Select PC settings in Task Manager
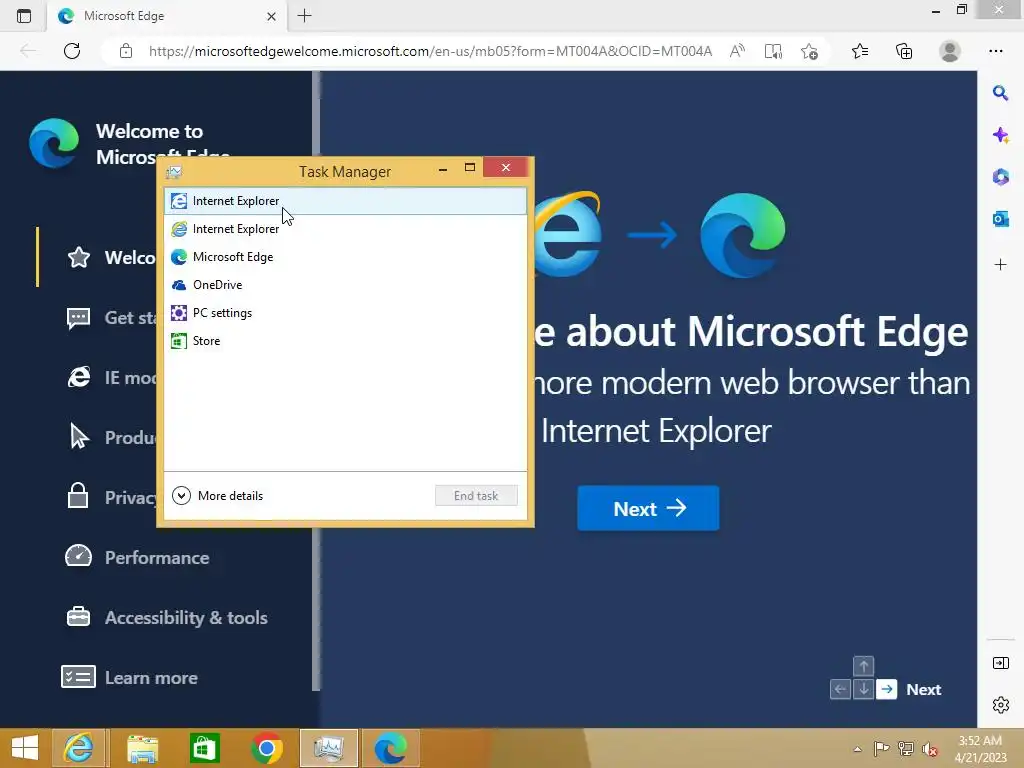 [x=345, y=313]
